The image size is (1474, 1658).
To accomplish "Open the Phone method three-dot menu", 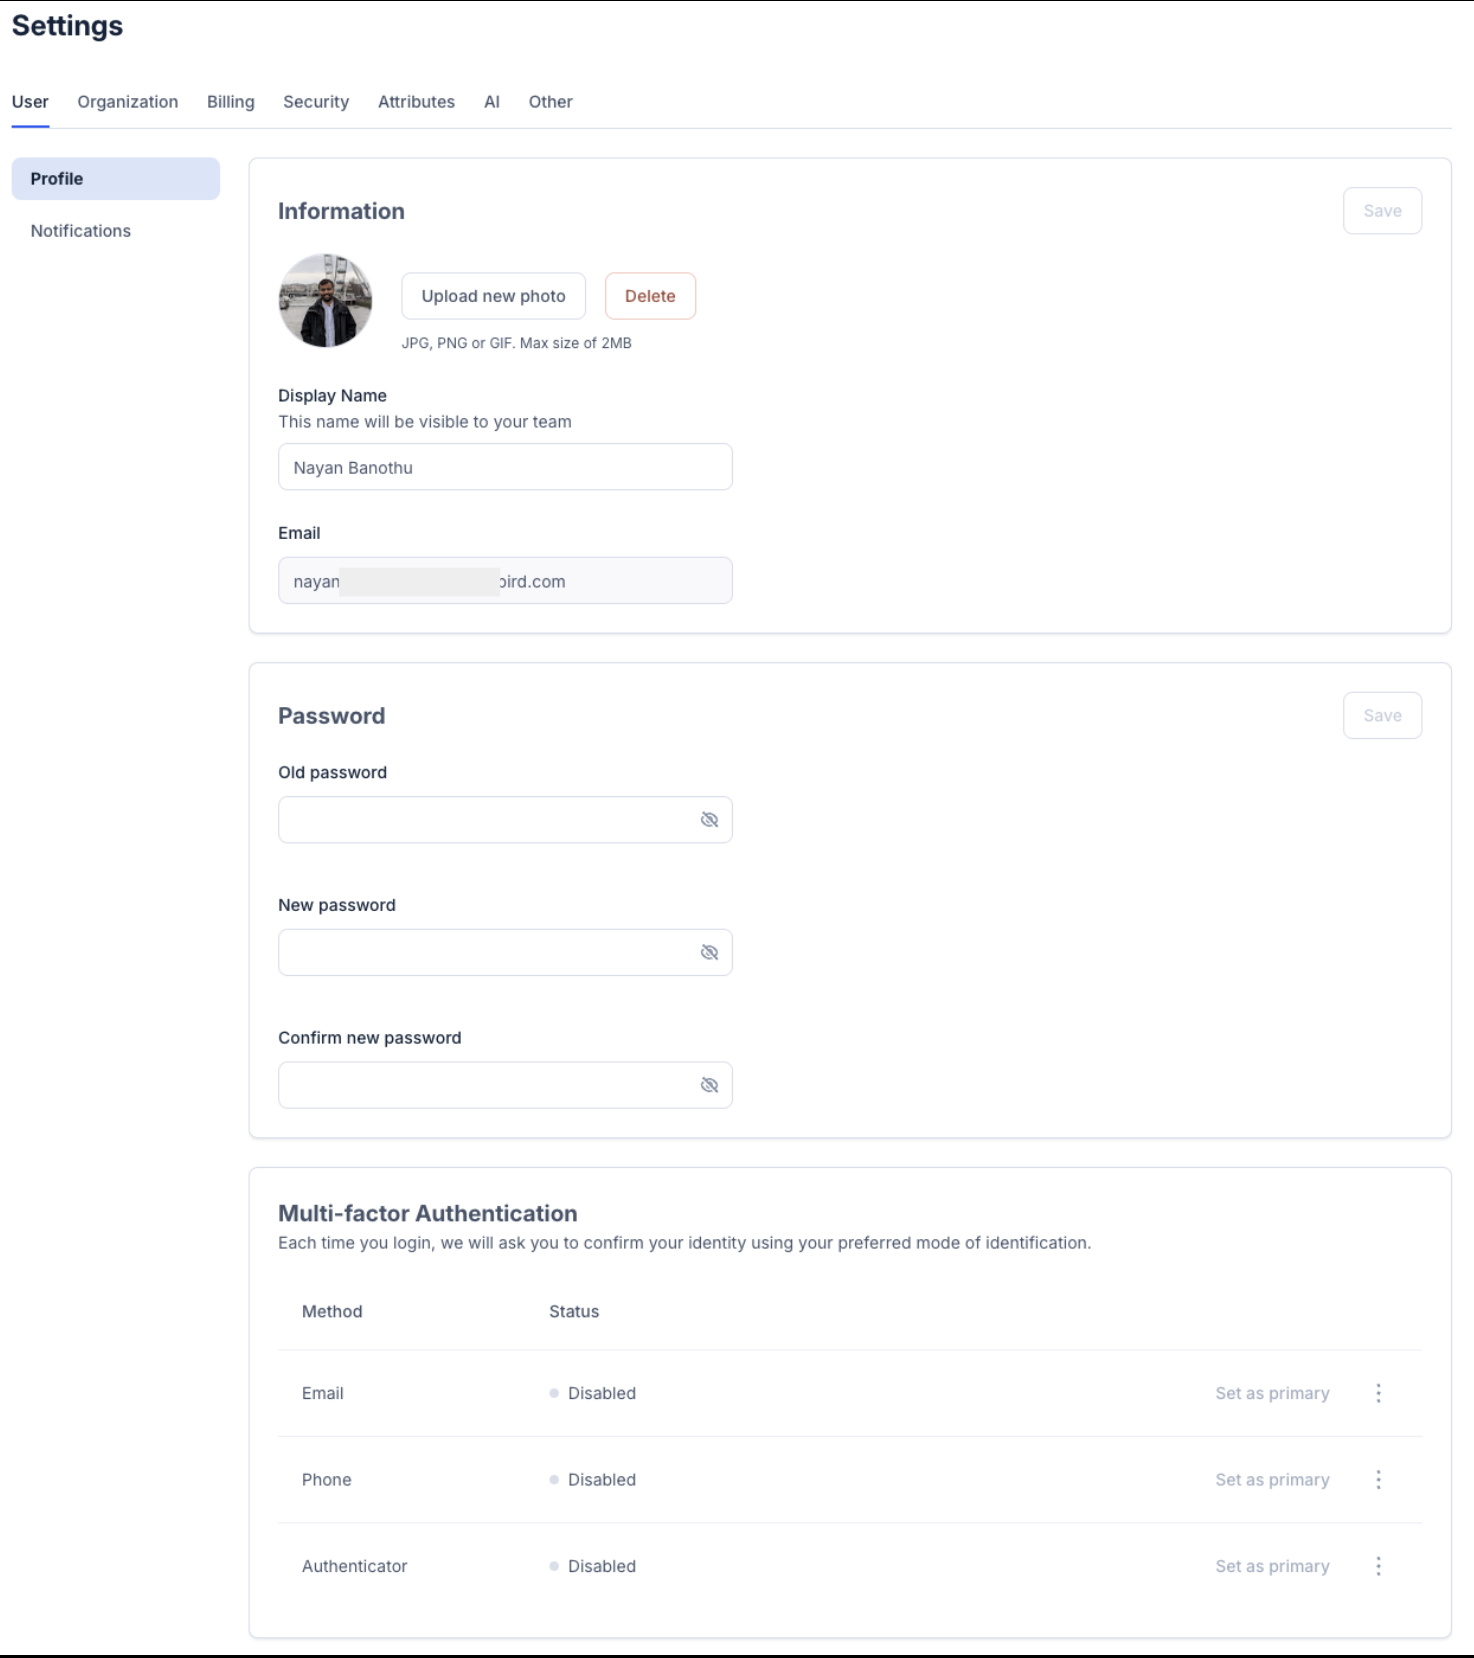I will 1378,1480.
